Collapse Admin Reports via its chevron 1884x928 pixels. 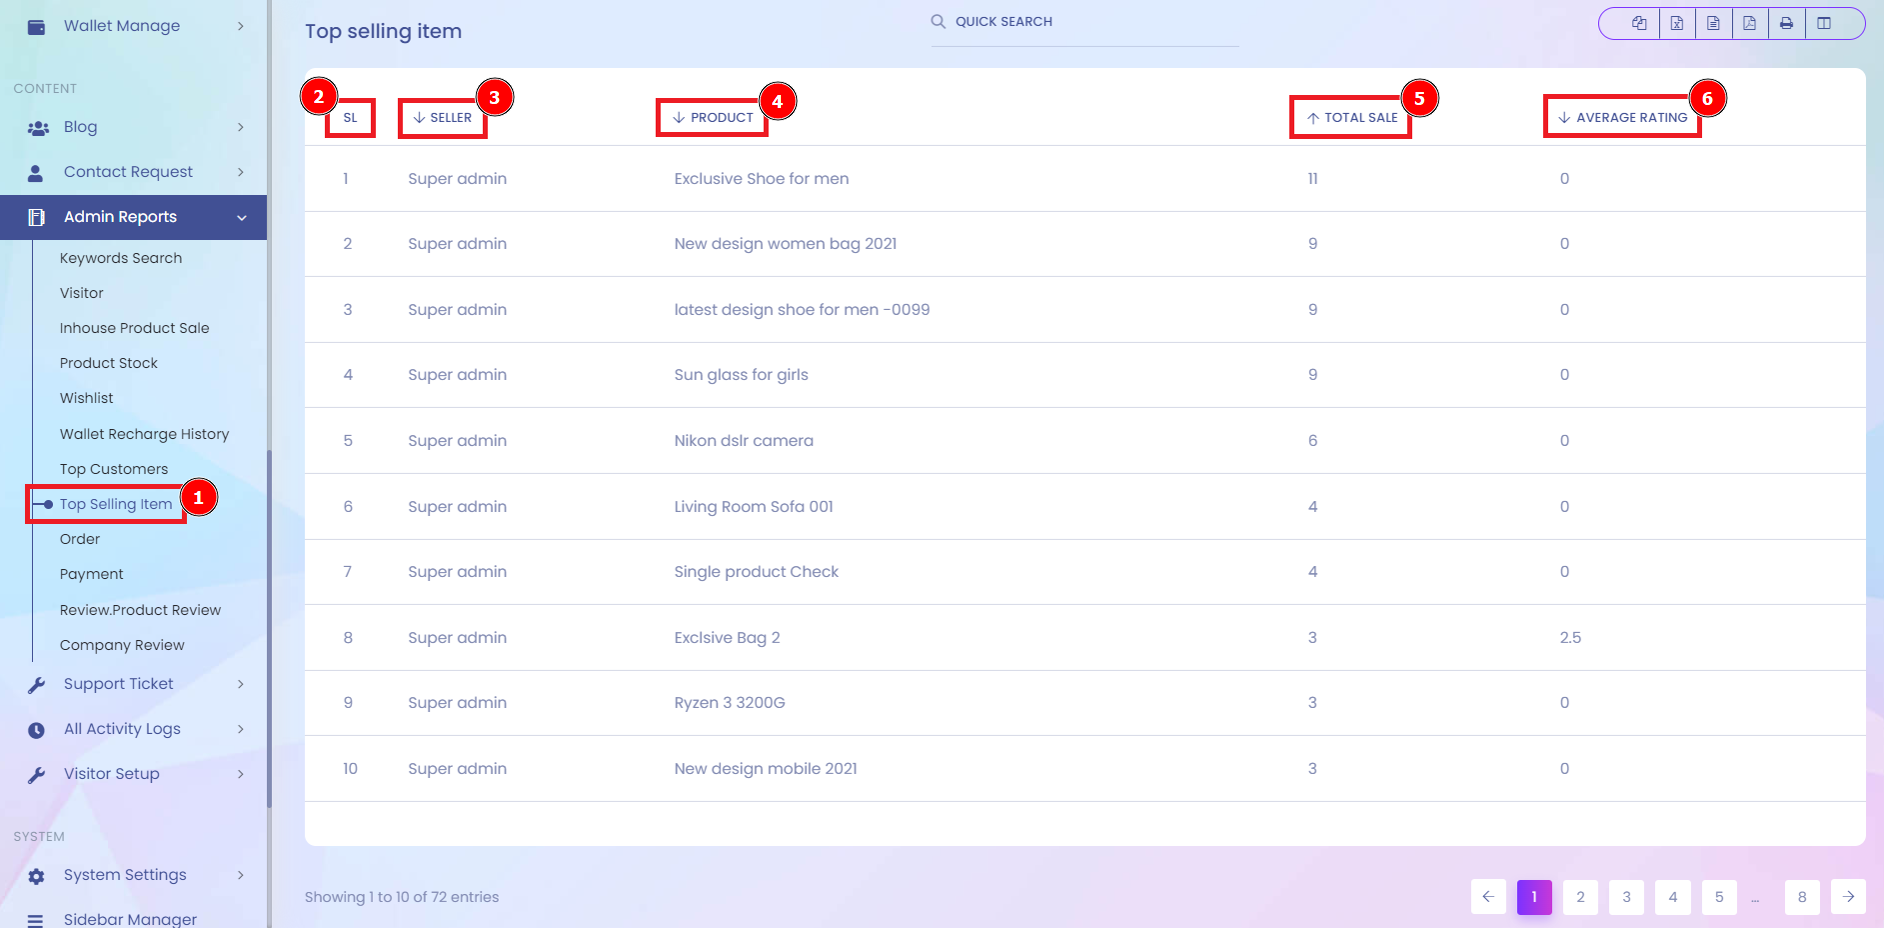click(x=241, y=218)
